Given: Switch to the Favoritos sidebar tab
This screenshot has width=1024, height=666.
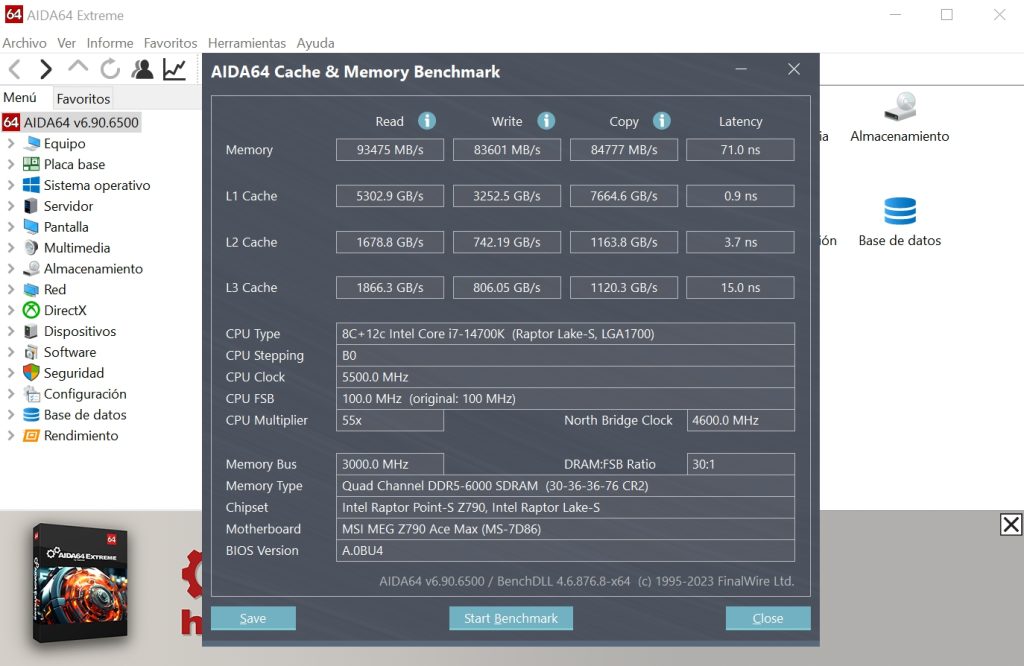Looking at the screenshot, I should pyautogui.click(x=83, y=99).
